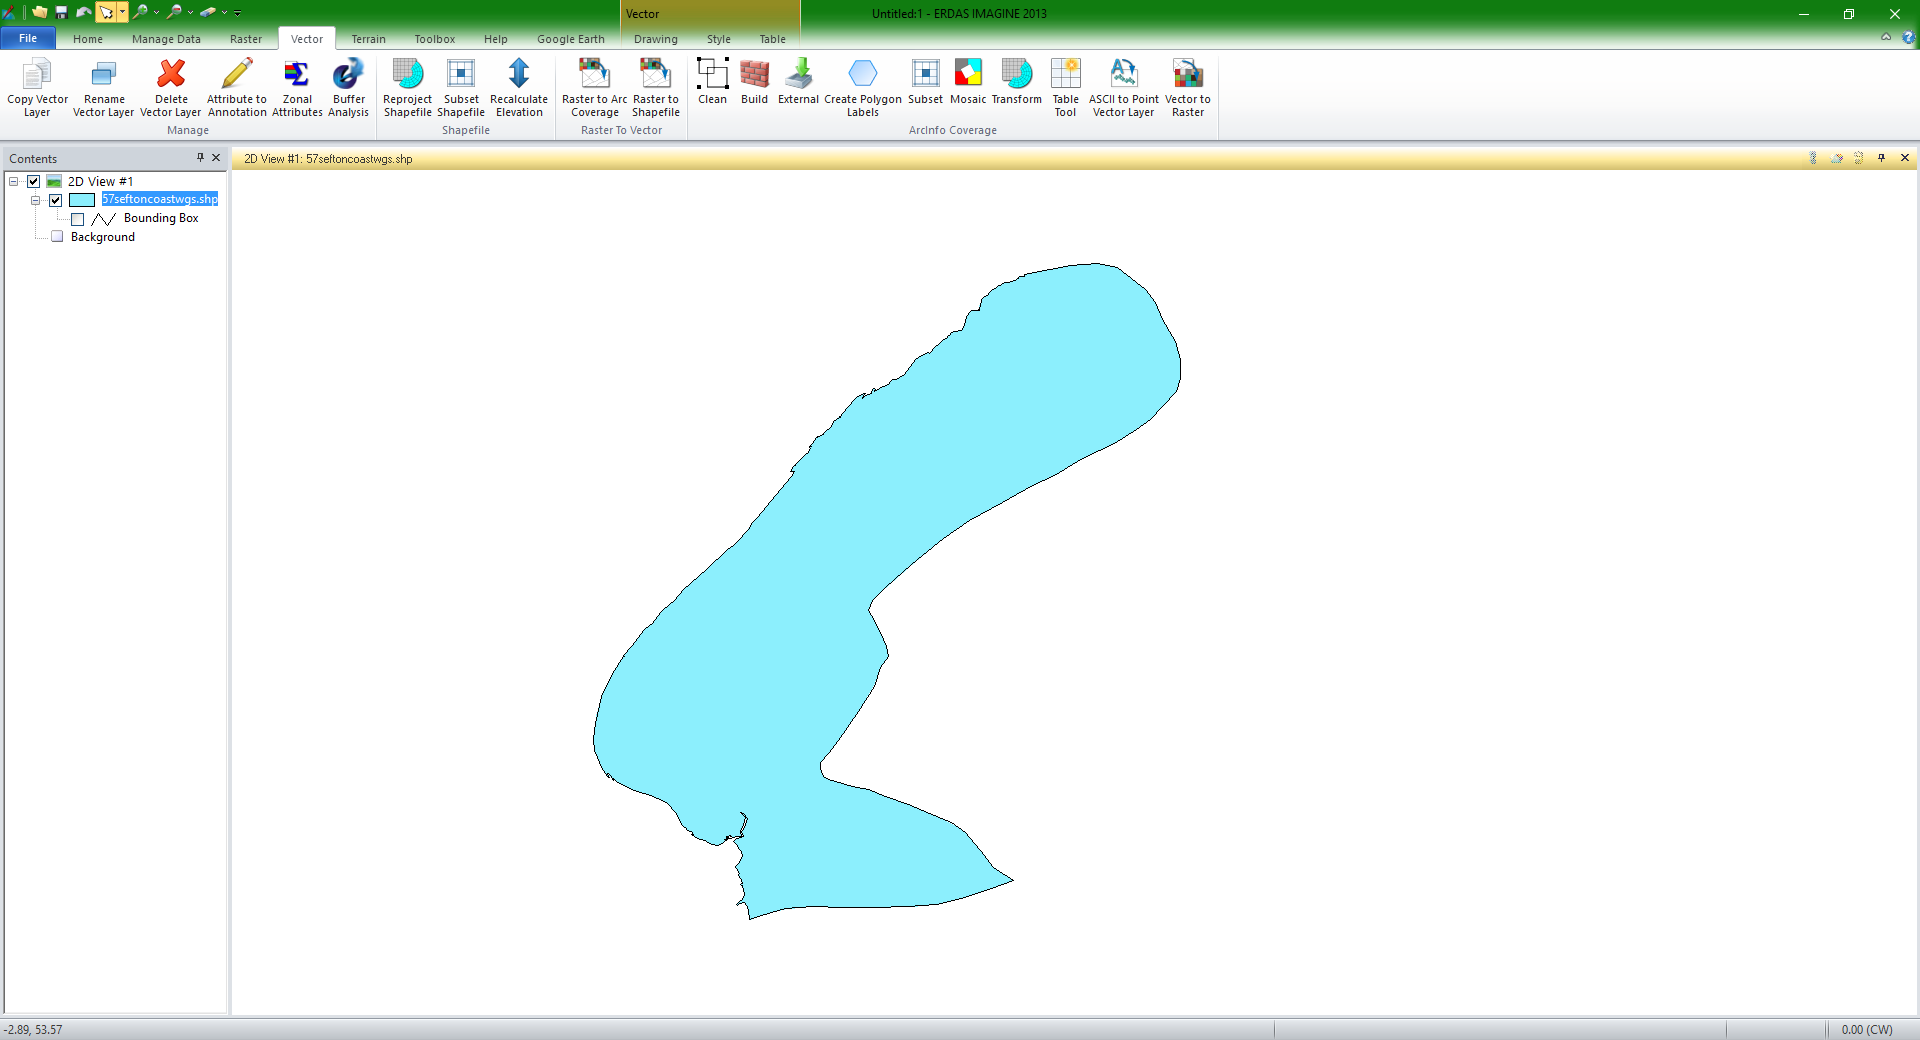Enable the Bounding Box checkbox

77,219
